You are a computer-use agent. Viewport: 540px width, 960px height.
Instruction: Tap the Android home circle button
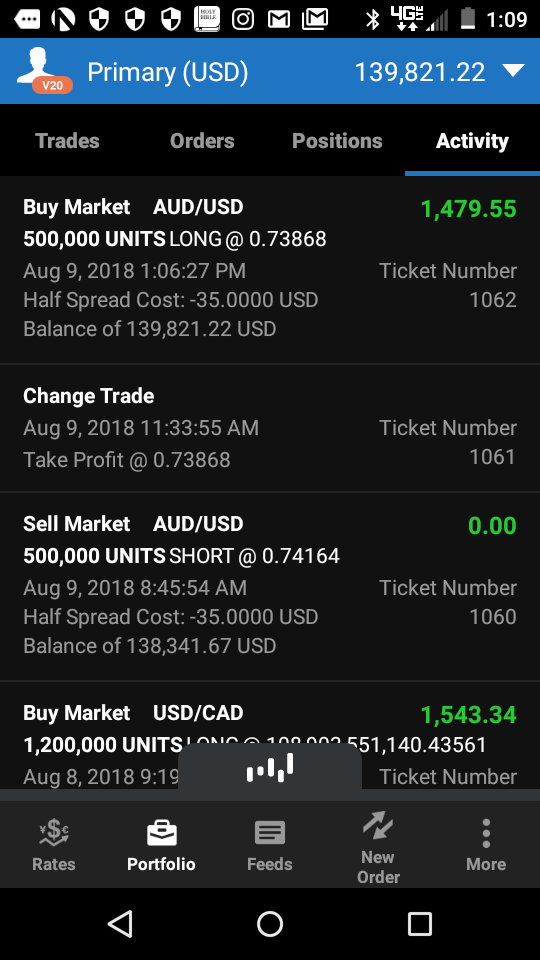coord(270,923)
